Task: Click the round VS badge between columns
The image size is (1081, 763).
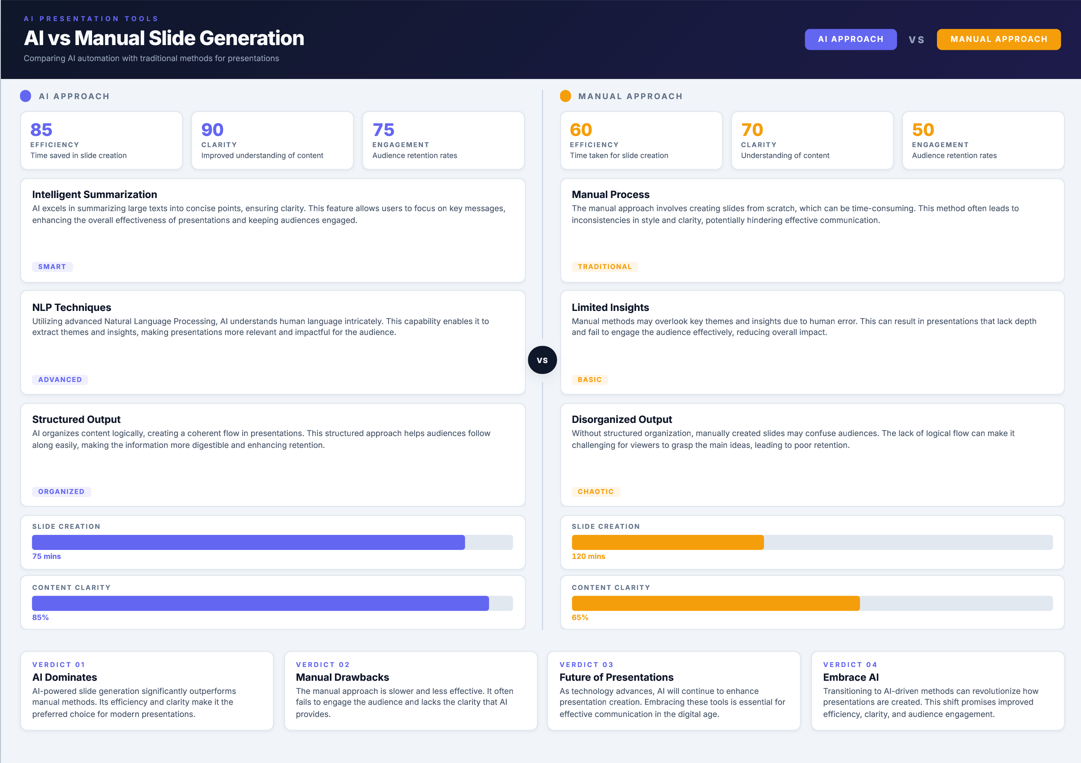Action: click(x=542, y=360)
